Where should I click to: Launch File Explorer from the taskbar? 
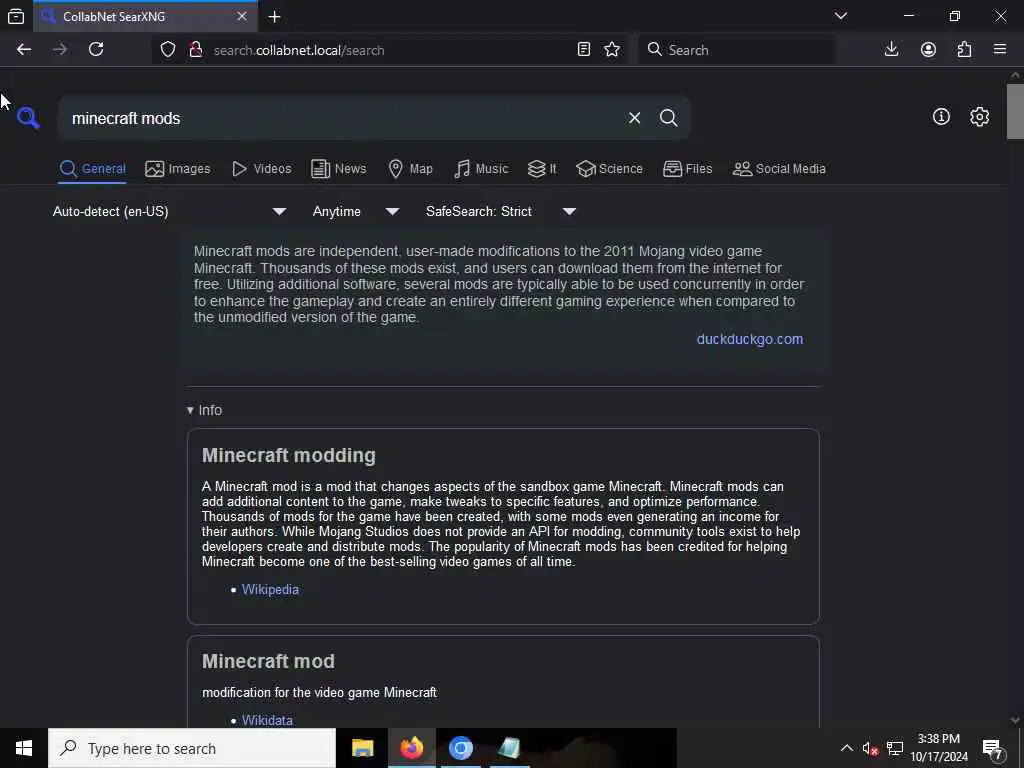[x=362, y=748]
